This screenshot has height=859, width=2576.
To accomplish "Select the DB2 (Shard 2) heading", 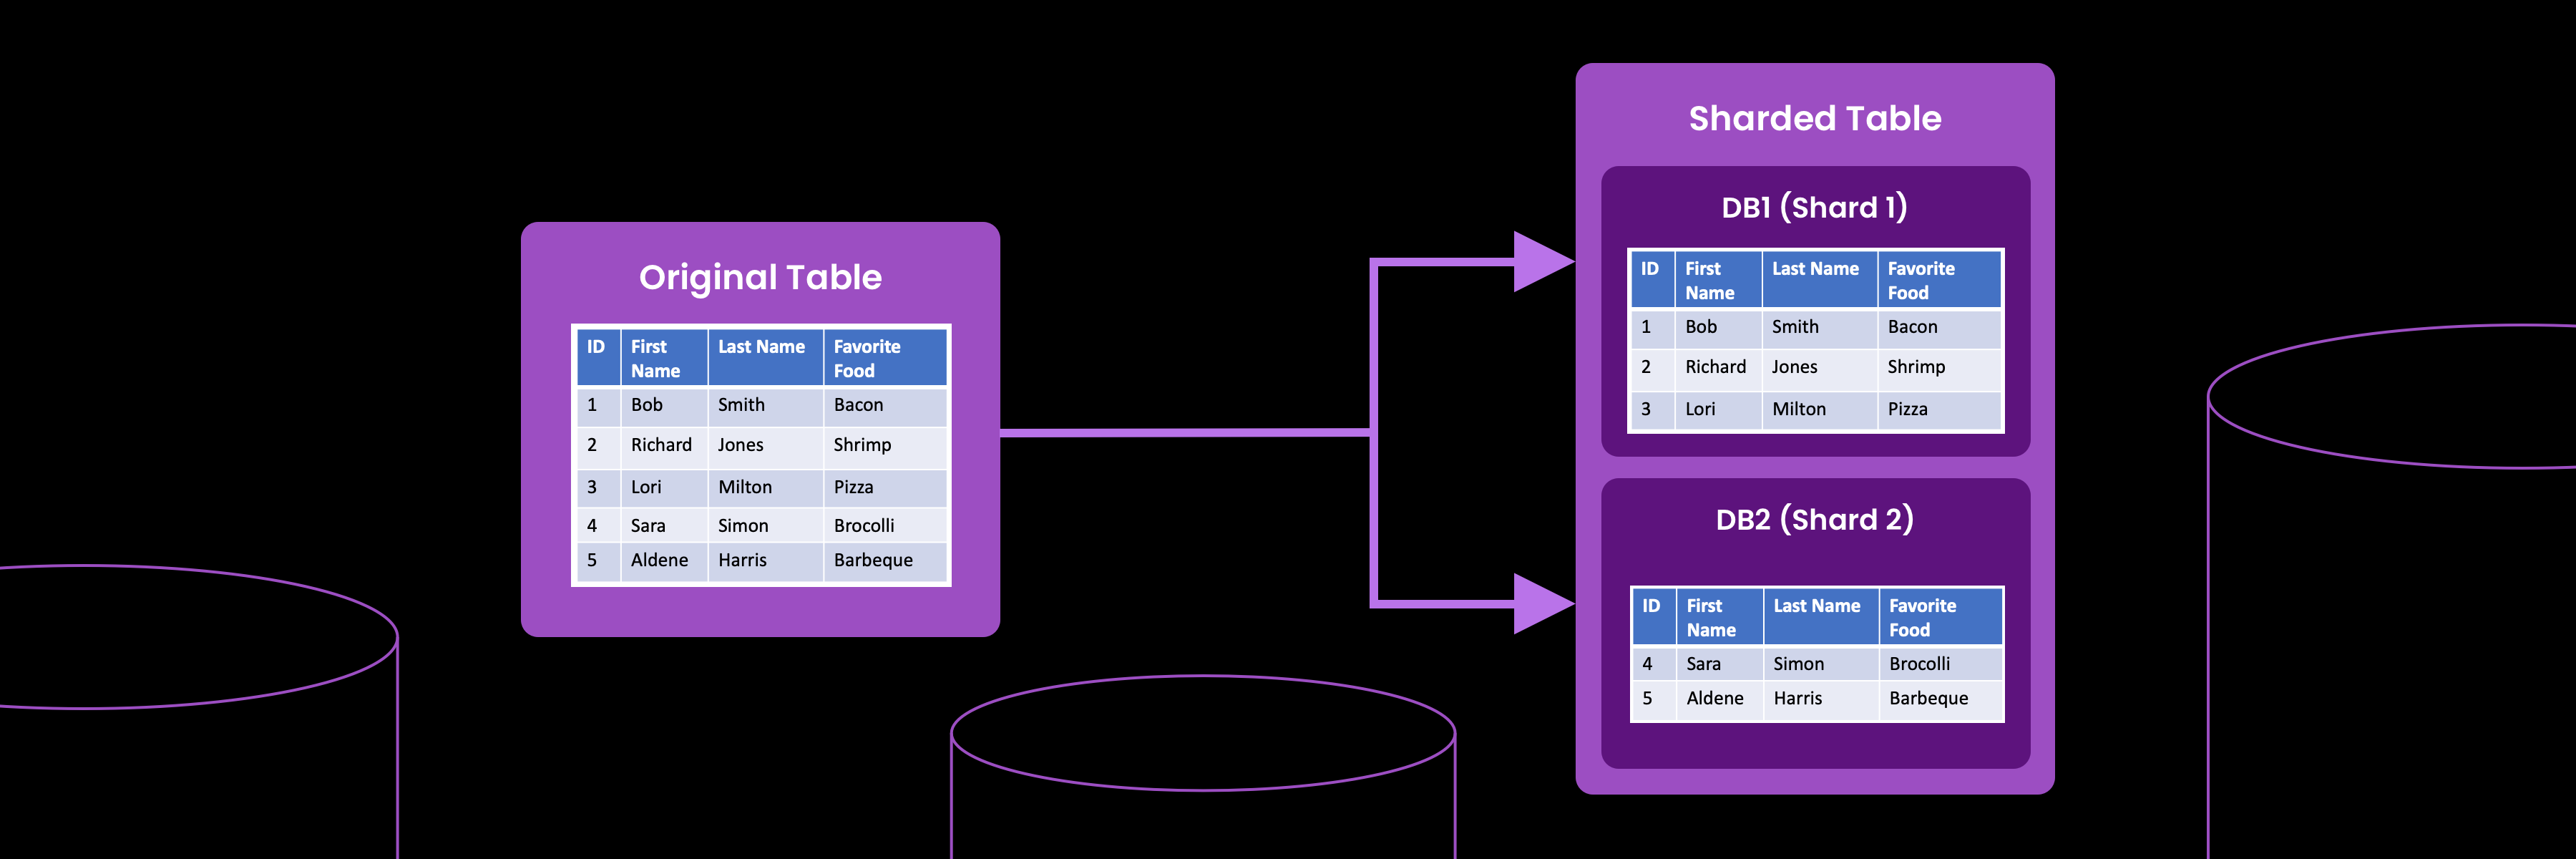I will coord(1814,519).
